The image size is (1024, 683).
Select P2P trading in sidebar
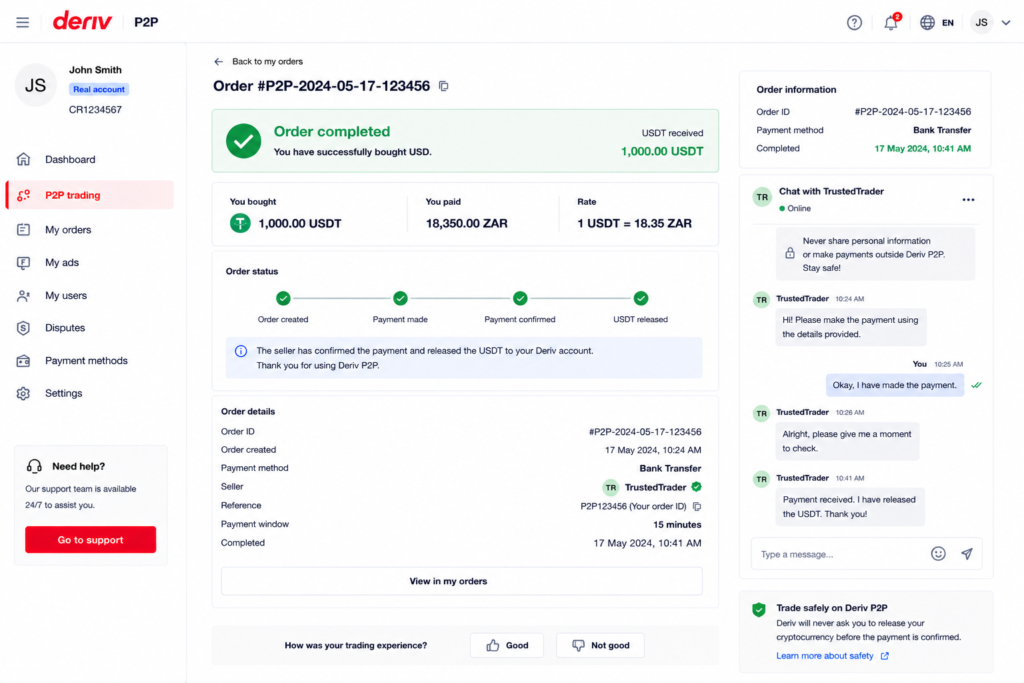click(x=89, y=195)
